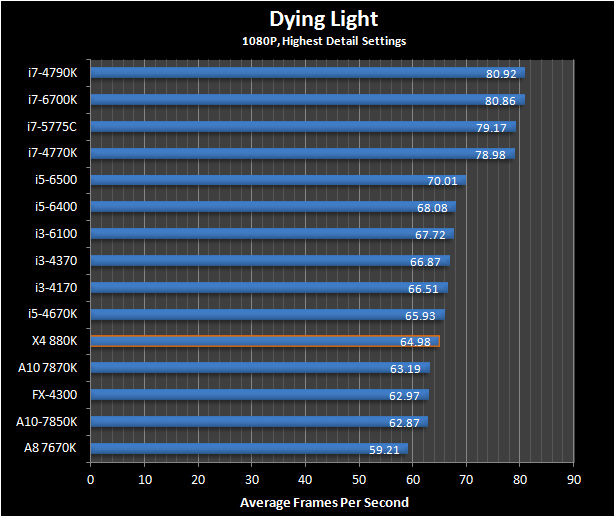
Task: Select the i3-4370 row label
Action: pyautogui.click(x=56, y=261)
